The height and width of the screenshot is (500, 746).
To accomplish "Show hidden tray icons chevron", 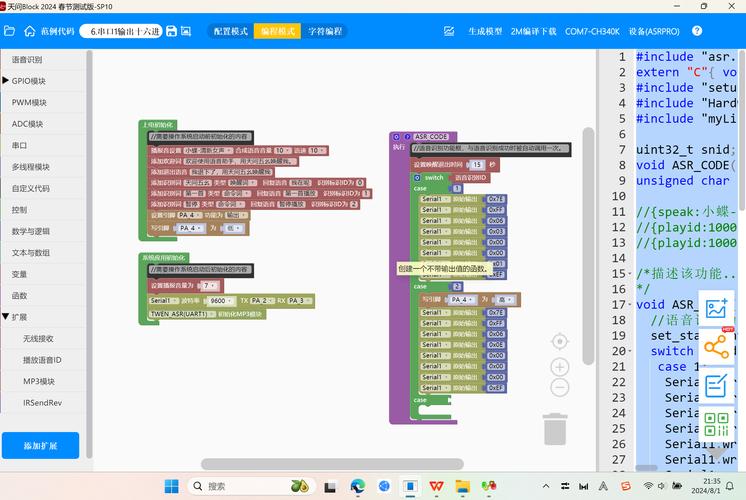I will (546, 486).
